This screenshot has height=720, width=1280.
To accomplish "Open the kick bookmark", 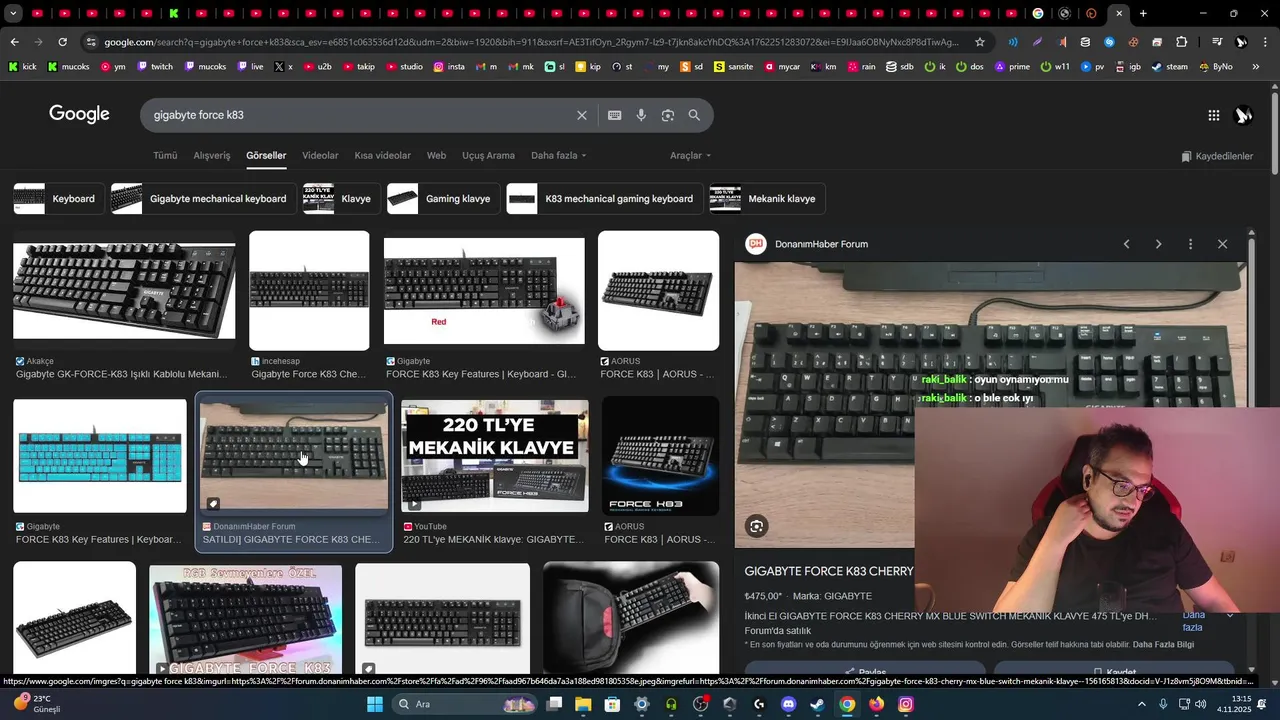I will [22, 67].
